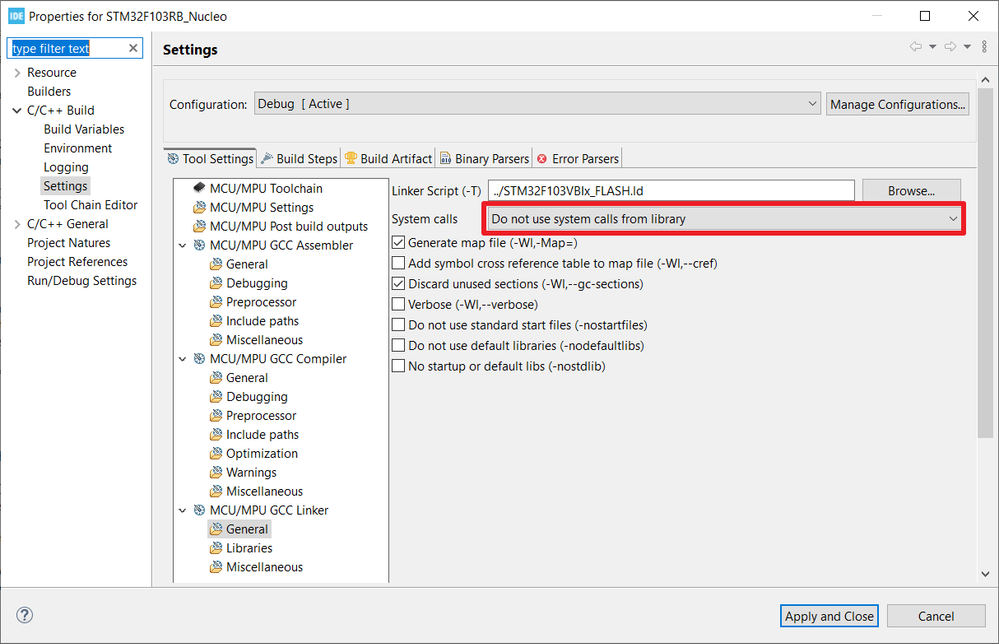Screen dimensions: 999x644
Task: Open Compiler Optimization settings folder
Action: pos(261,453)
